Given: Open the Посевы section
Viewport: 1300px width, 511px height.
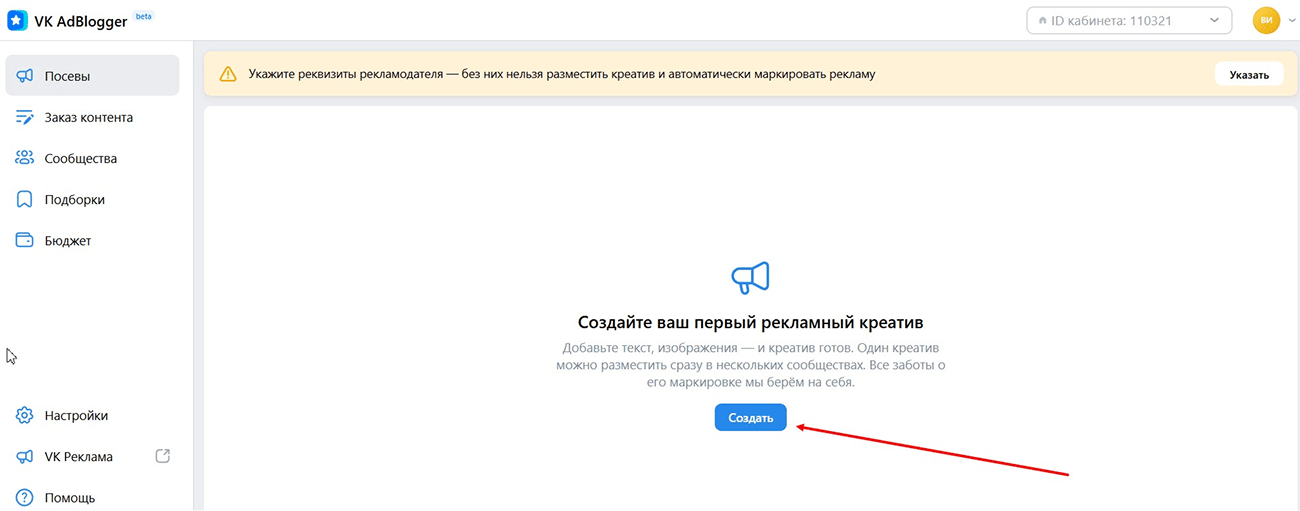Looking at the screenshot, I should (92, 76).
